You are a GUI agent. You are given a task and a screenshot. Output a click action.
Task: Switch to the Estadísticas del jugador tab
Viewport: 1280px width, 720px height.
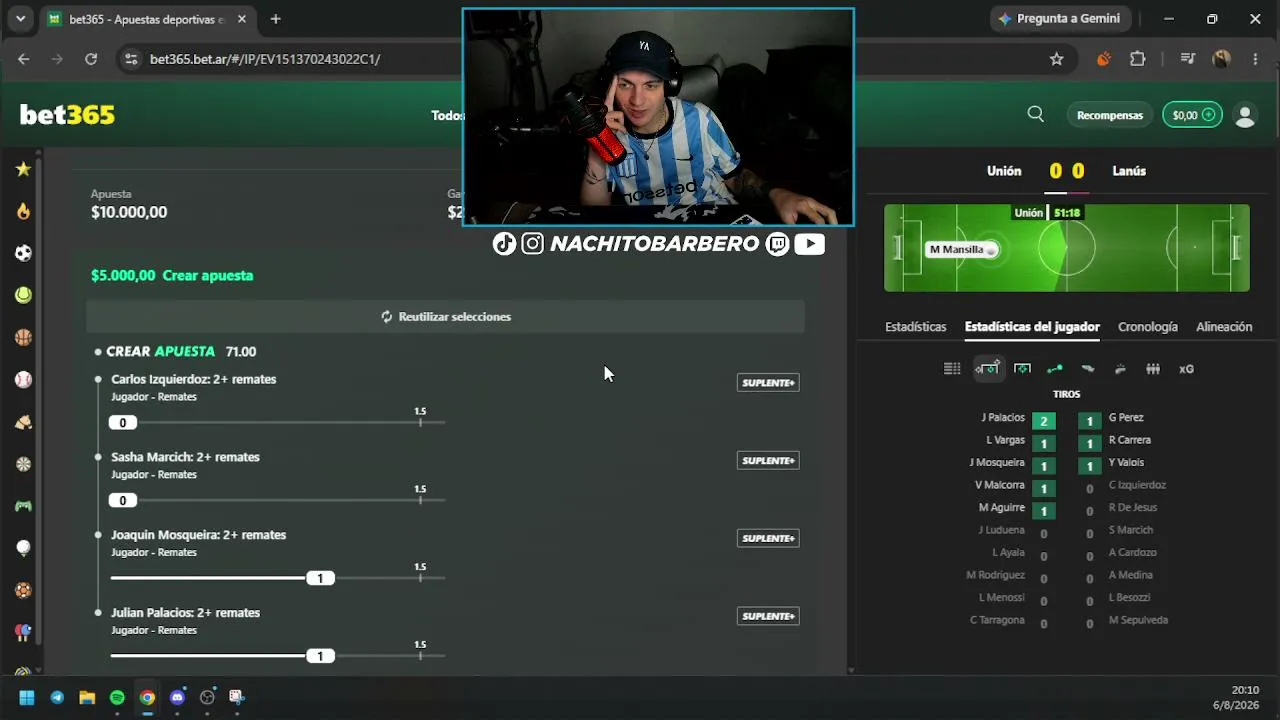[1032, 327]
